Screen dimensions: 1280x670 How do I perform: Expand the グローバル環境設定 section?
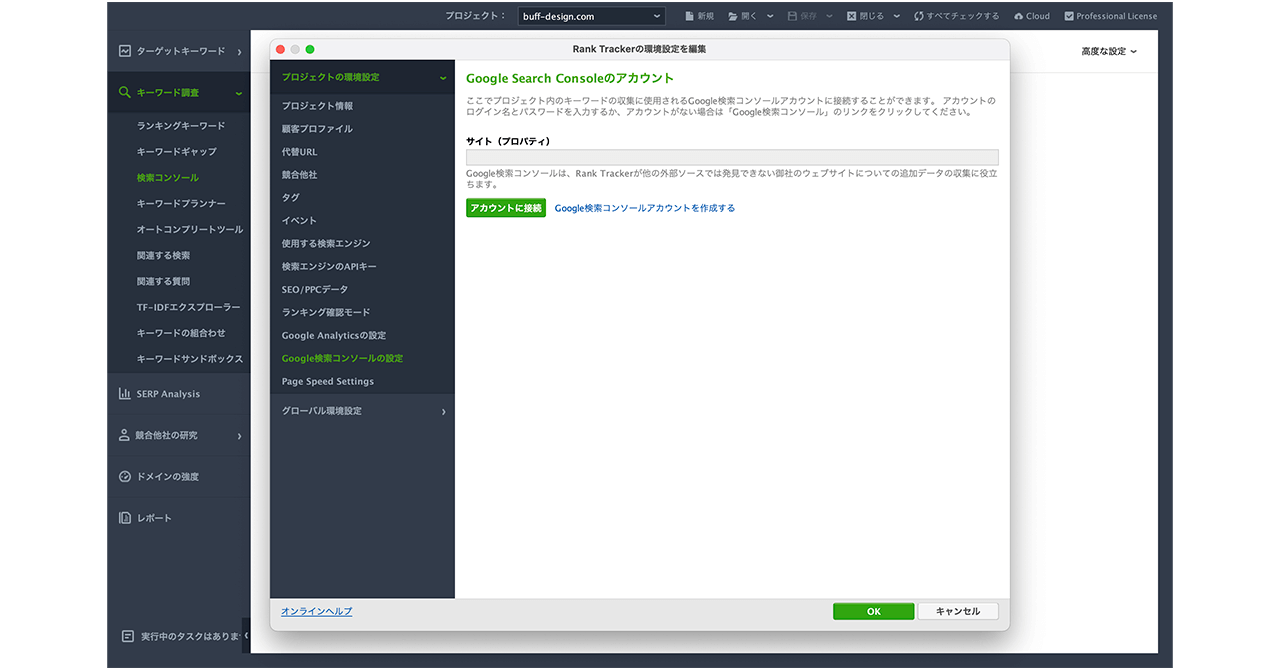443,412
